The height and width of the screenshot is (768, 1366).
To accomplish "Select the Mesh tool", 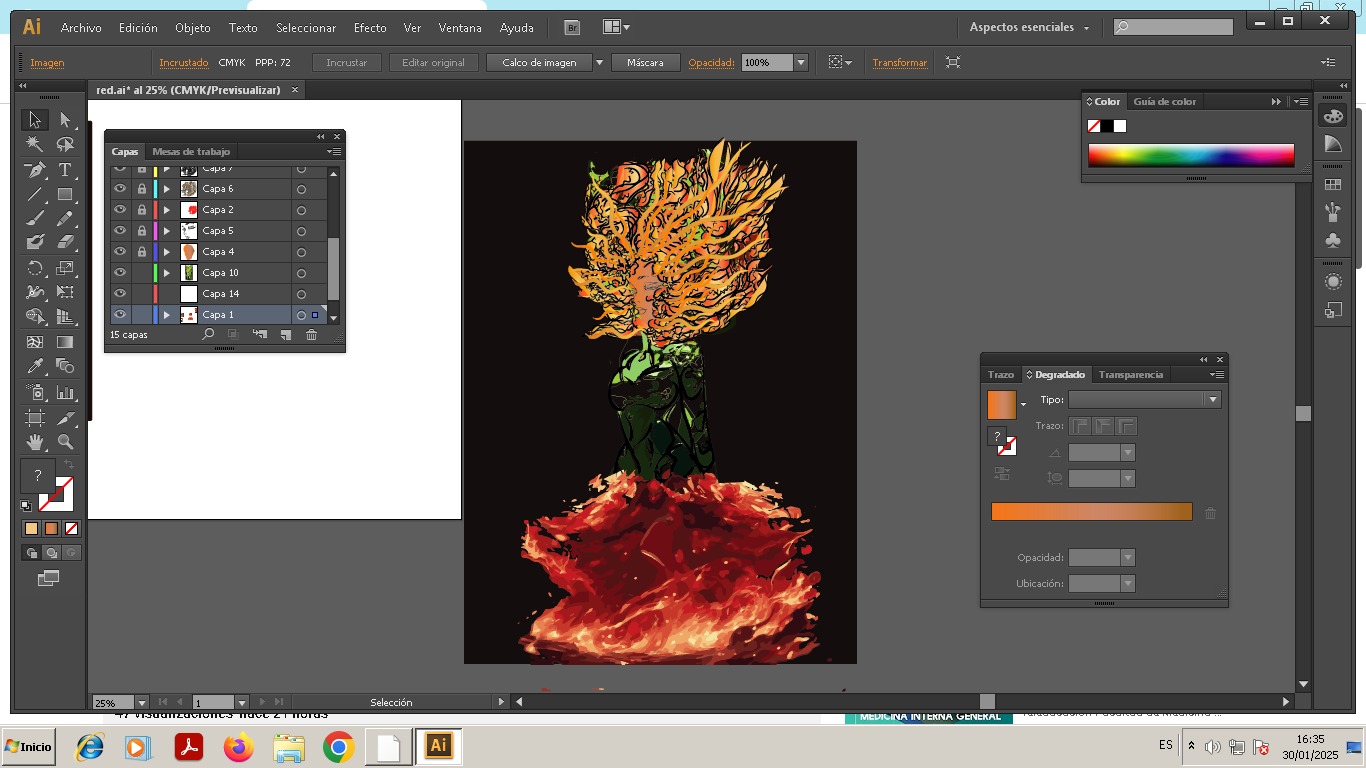I will 35,342.
